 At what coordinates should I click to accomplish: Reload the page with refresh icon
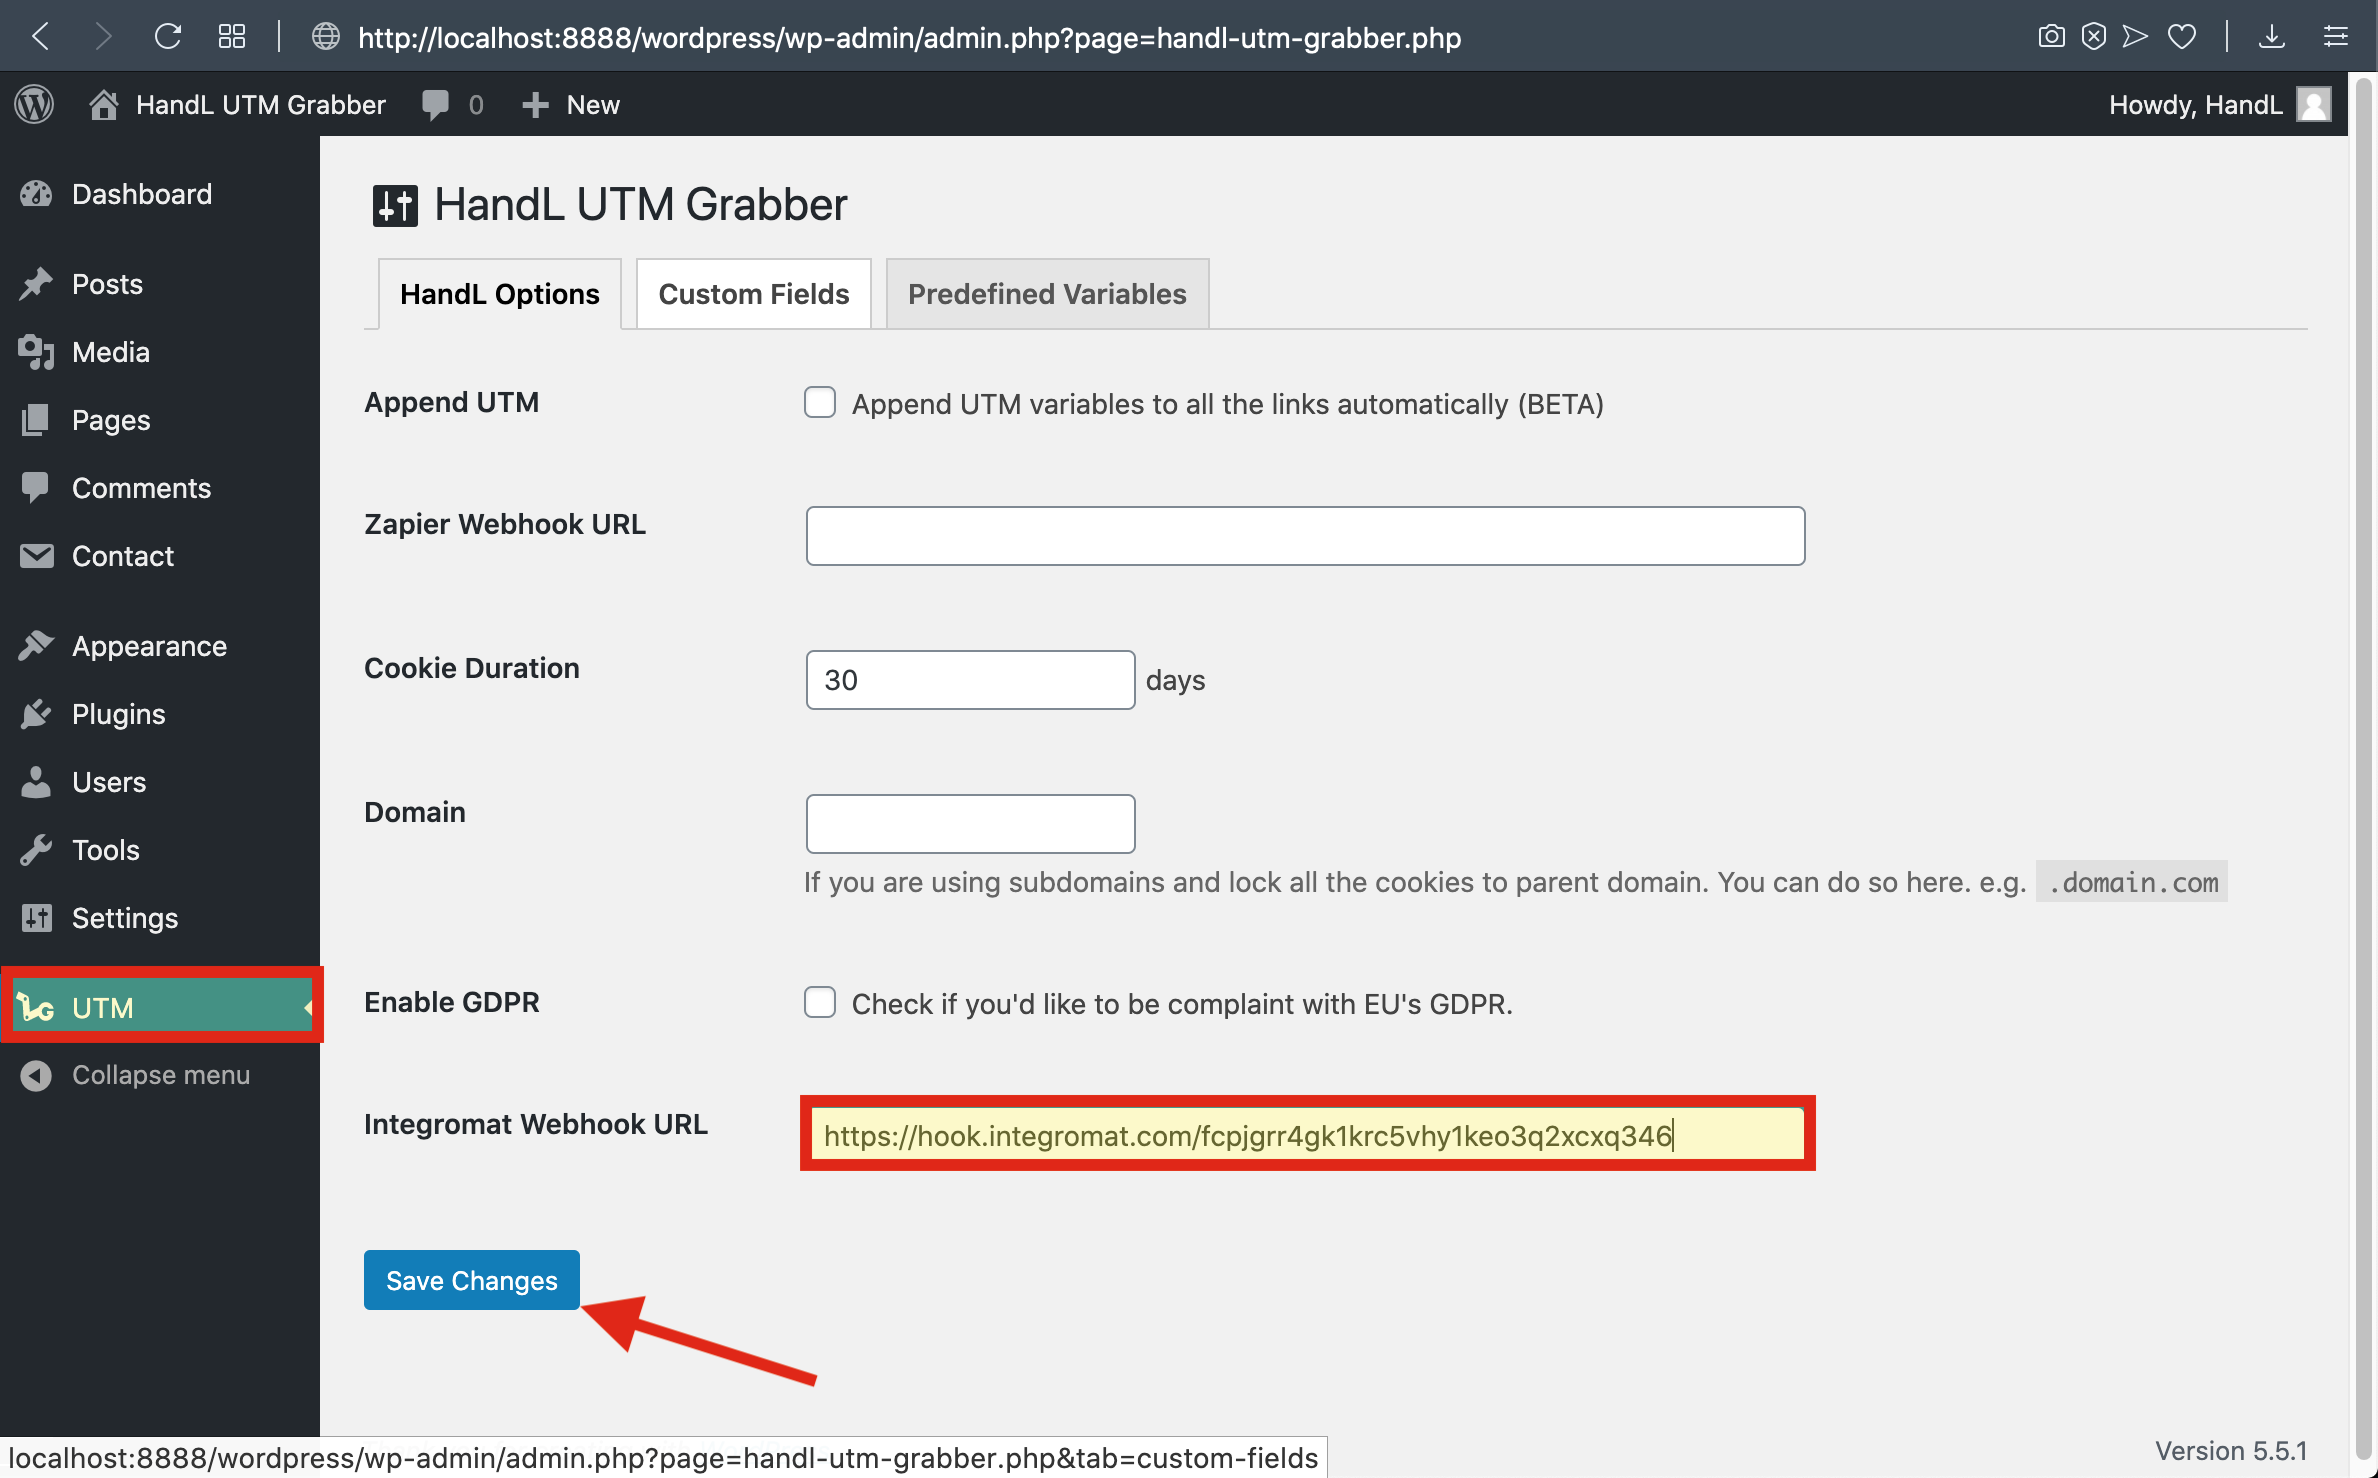(x=167, y=37)
